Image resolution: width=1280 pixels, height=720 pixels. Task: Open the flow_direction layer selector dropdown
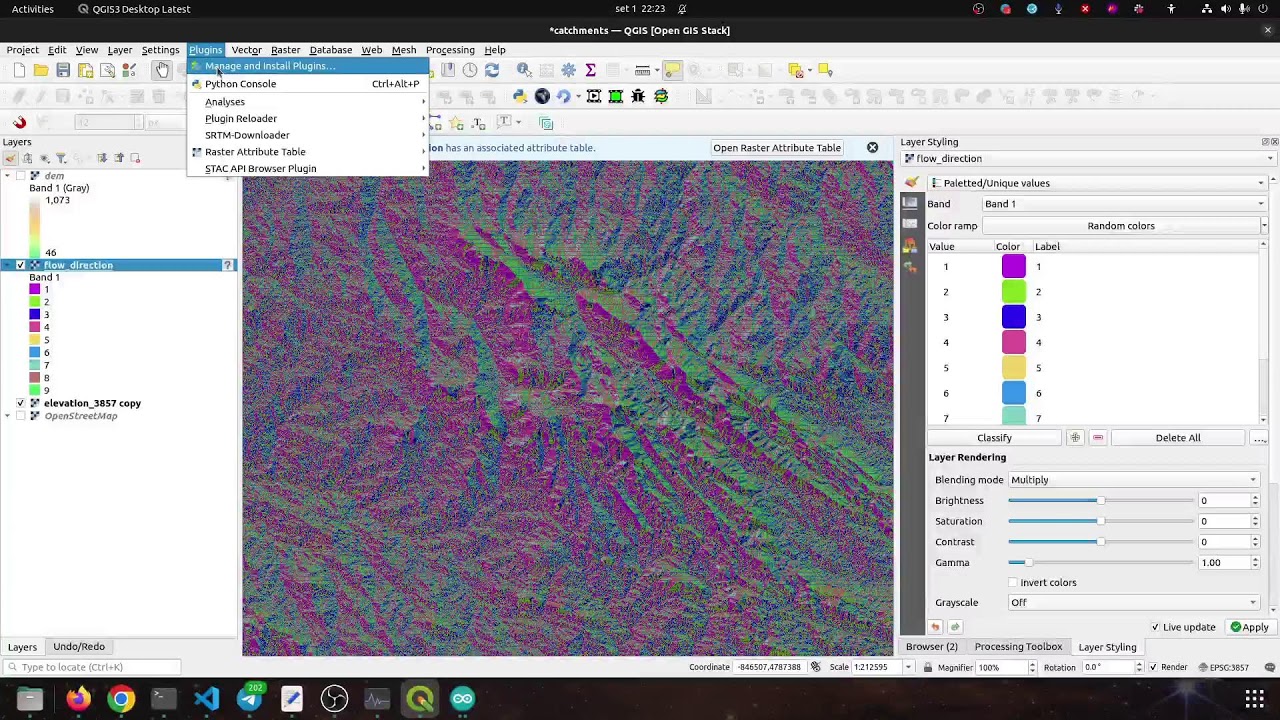(1088, 159)
